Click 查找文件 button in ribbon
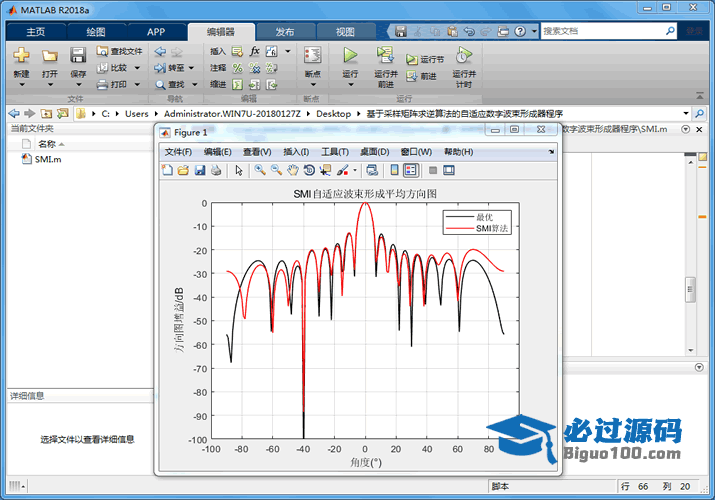This screenshot has height=500, width=715. [x=119, y=51]
